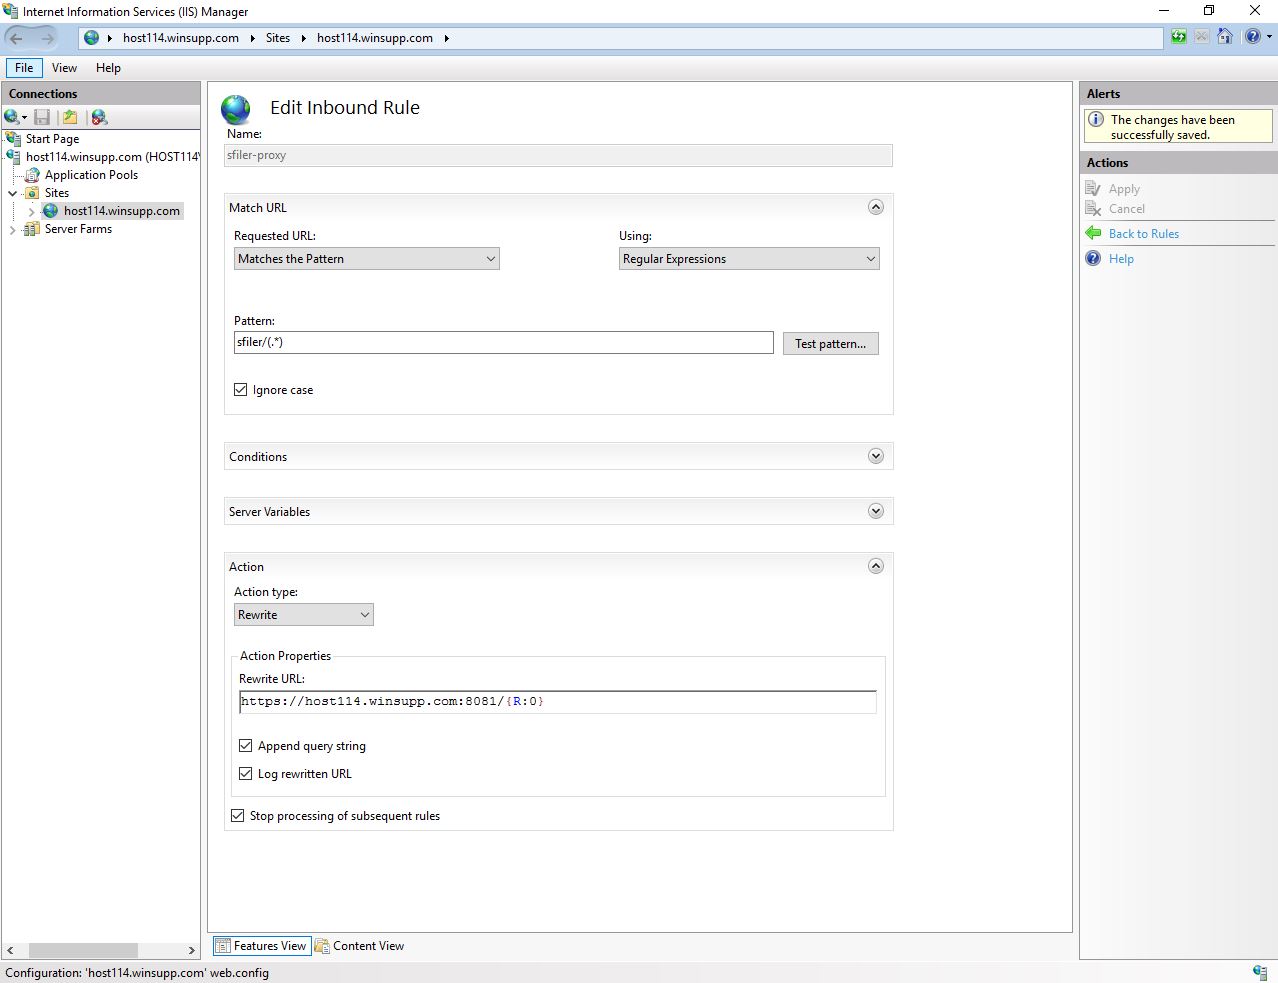Expand the Server Farms tree node
The width and height of the screenshot is (1278, 983).
click(13, 230)
